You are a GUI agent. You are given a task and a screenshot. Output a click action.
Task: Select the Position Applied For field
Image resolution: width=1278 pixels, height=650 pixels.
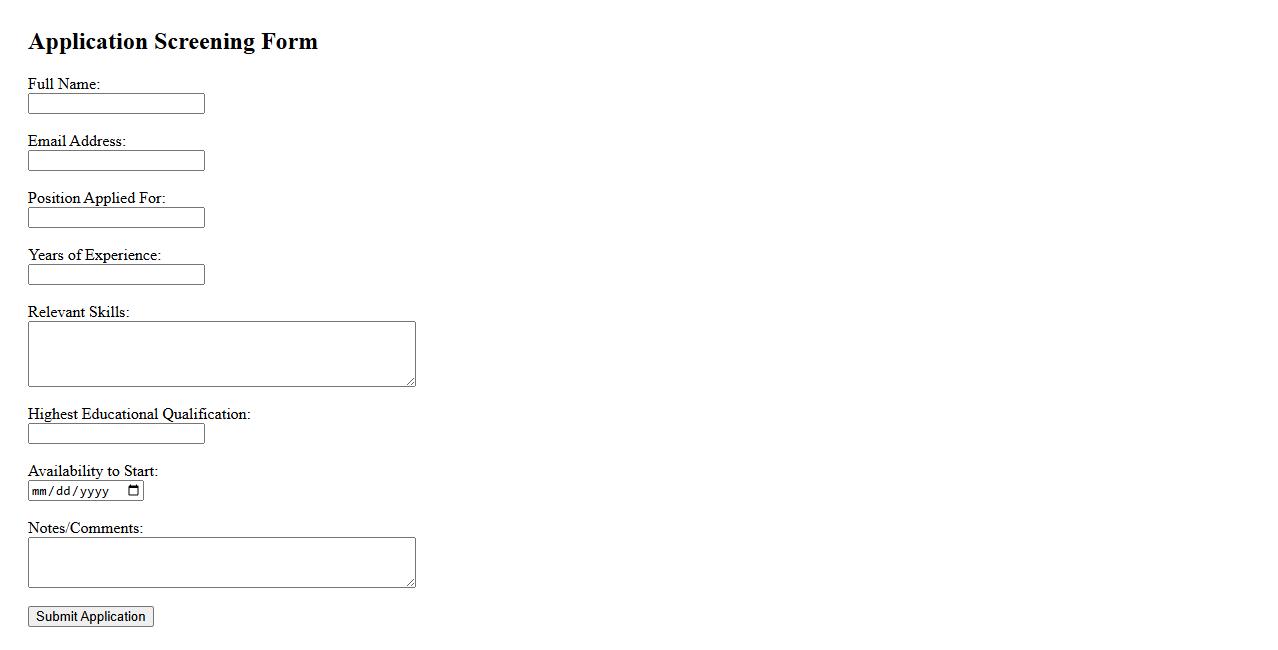point(116,218)
